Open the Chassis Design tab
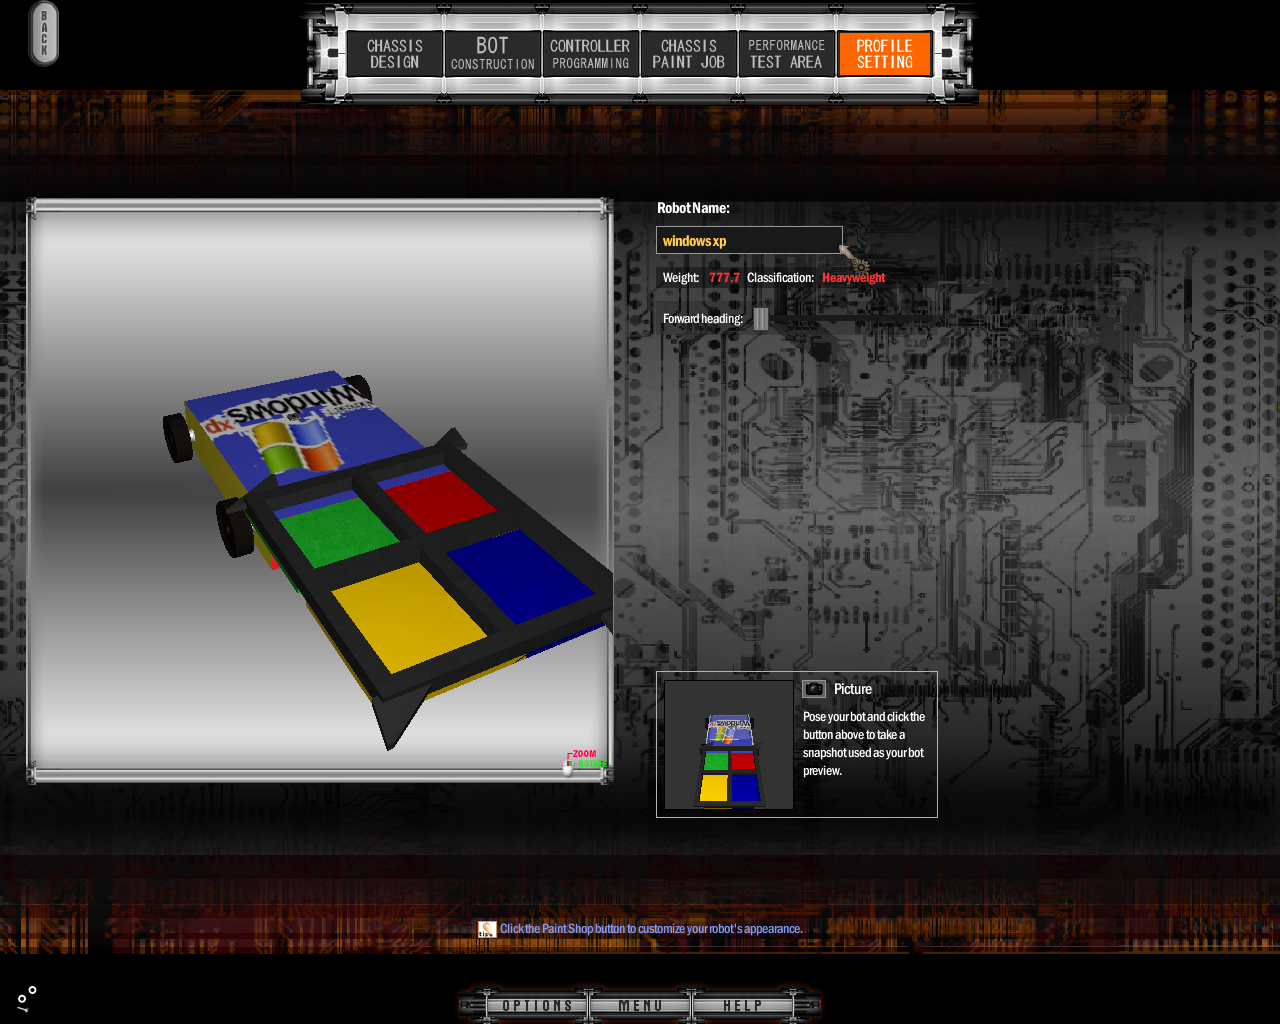Screen dimensions: 1280x1024 pyautogui.click(x=394, y=54)
